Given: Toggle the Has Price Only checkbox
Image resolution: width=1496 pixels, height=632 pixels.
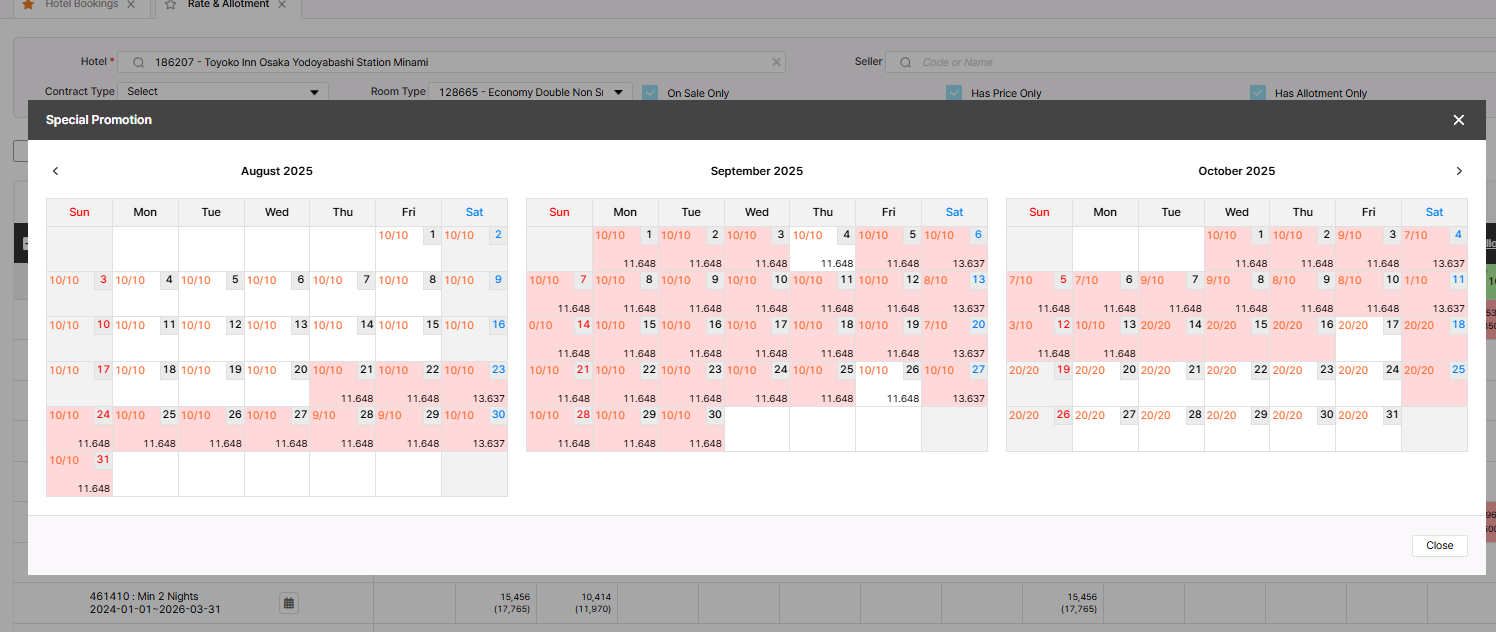Looking at the screenshot, I should [x=954, y=93].
